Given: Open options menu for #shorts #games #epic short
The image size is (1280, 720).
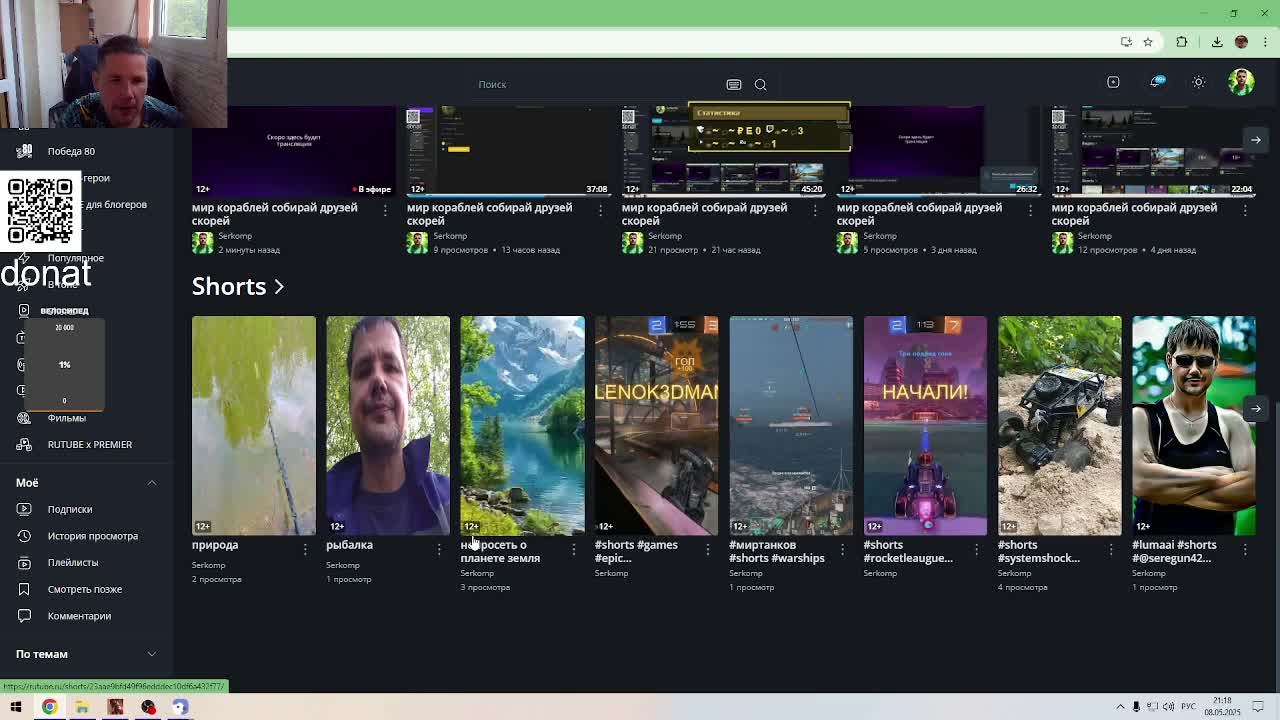Looking at the screenshot, I should tap(708, 549).
